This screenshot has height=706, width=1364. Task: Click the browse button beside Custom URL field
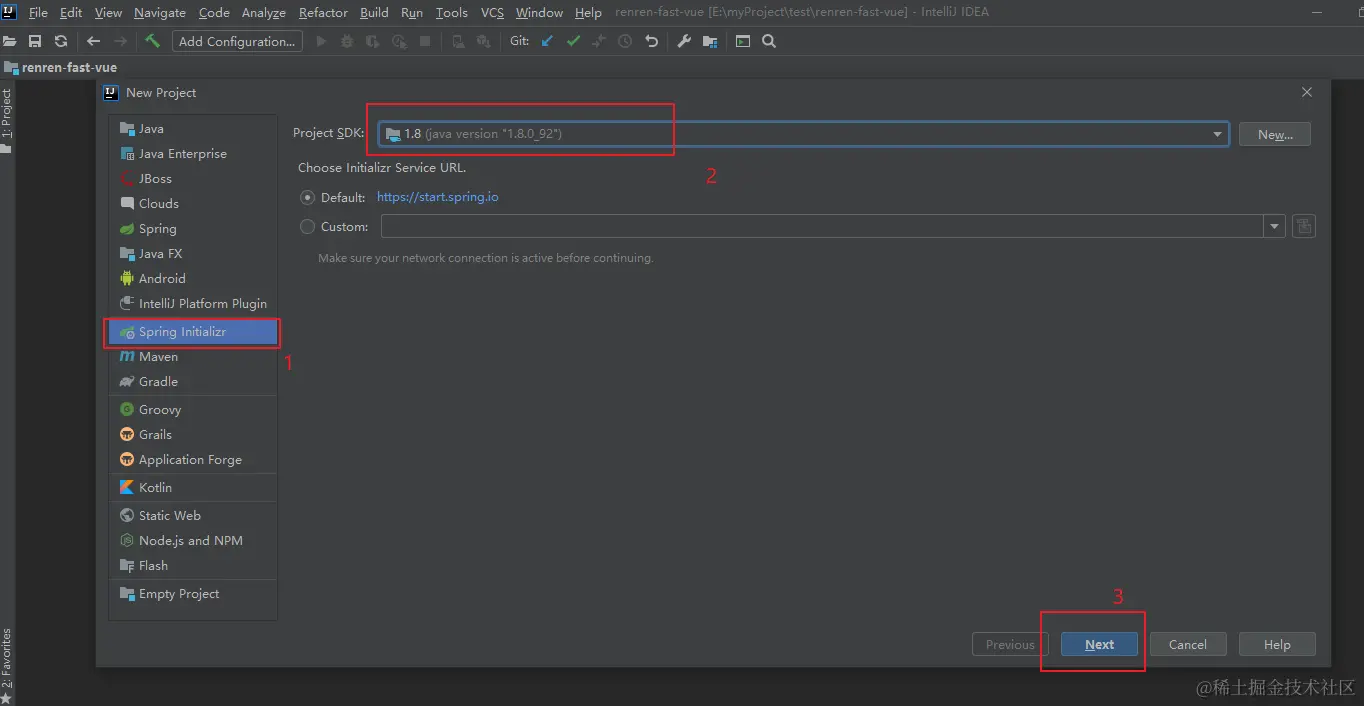(x=1303, y=226)
